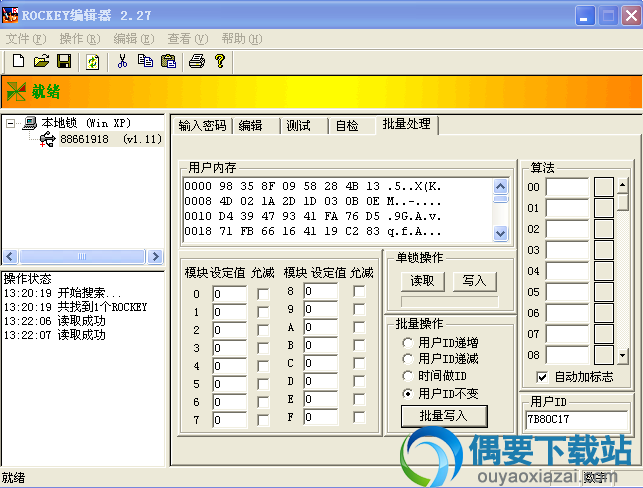Click the Paste clipboard icon
Viewport: 643px width, 488px height.
pyautogui.click(x=169, y=61)
